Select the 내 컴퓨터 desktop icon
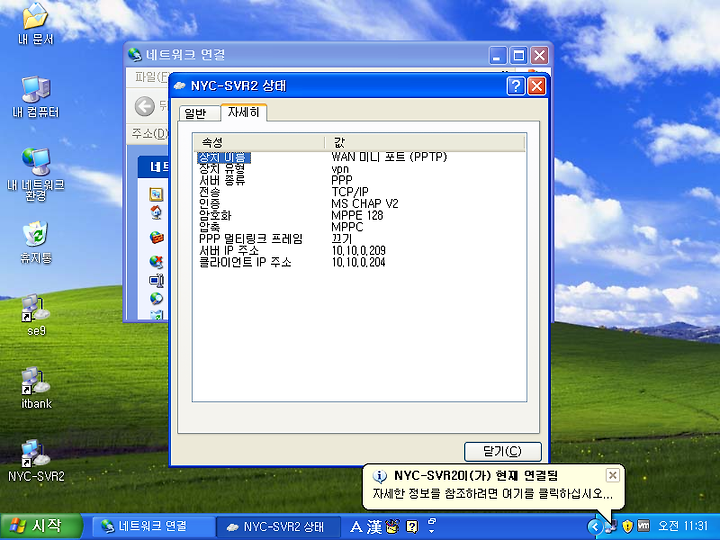Viewport: 720px width, 540px height. click(36, 97)
